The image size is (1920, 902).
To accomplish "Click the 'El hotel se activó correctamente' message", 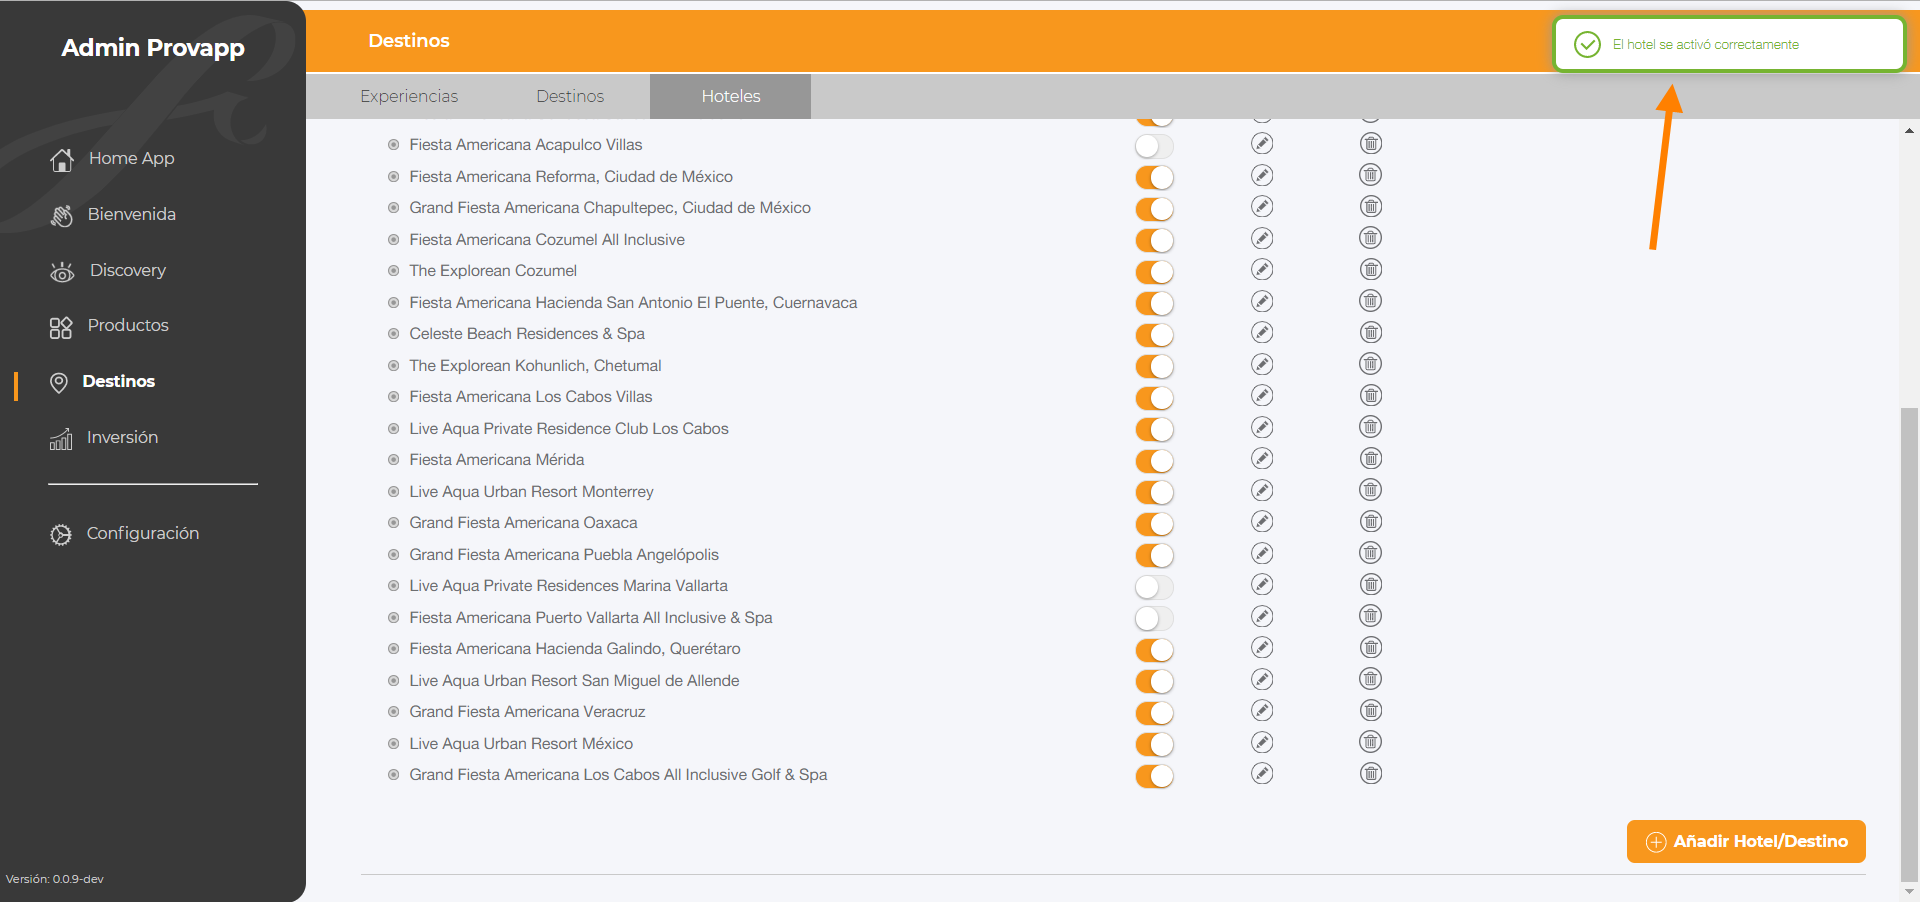I will point(1705,45).
